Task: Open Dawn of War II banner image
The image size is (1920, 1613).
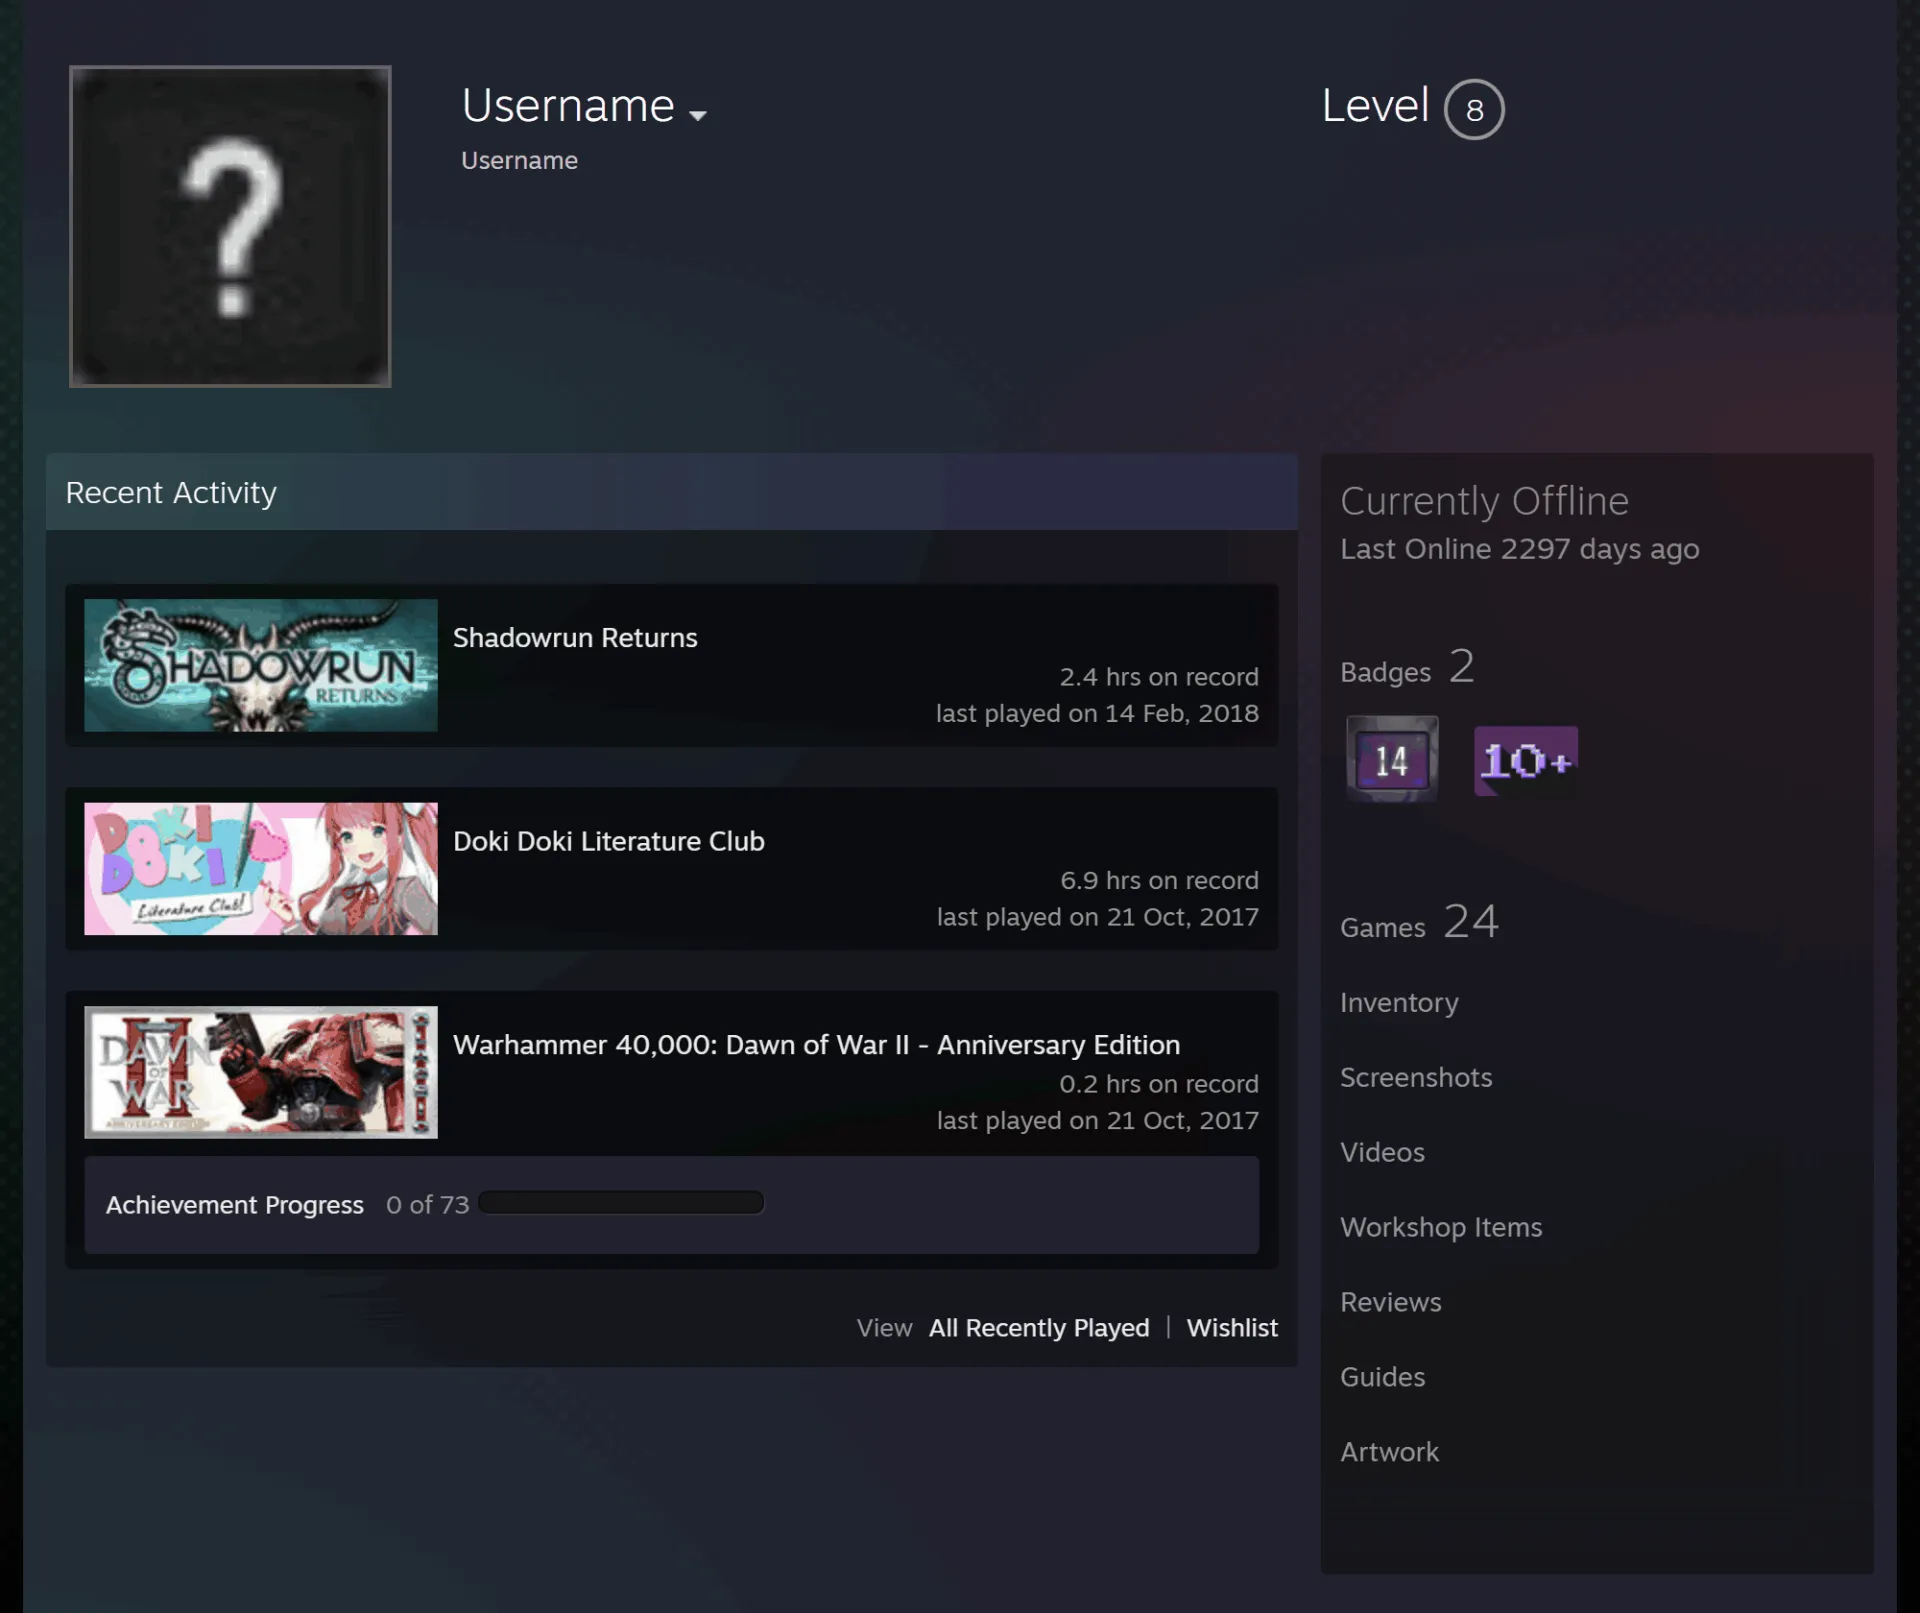Action: (261, 1072)
